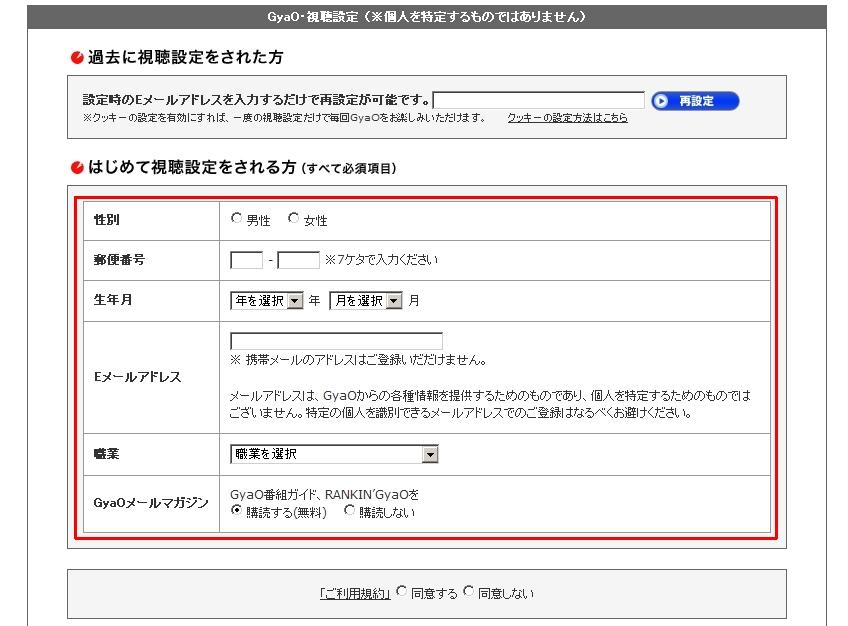
Task: Expand the 職業を選択 dropdown
Action: pyautogui.click(x=334, y=454)
